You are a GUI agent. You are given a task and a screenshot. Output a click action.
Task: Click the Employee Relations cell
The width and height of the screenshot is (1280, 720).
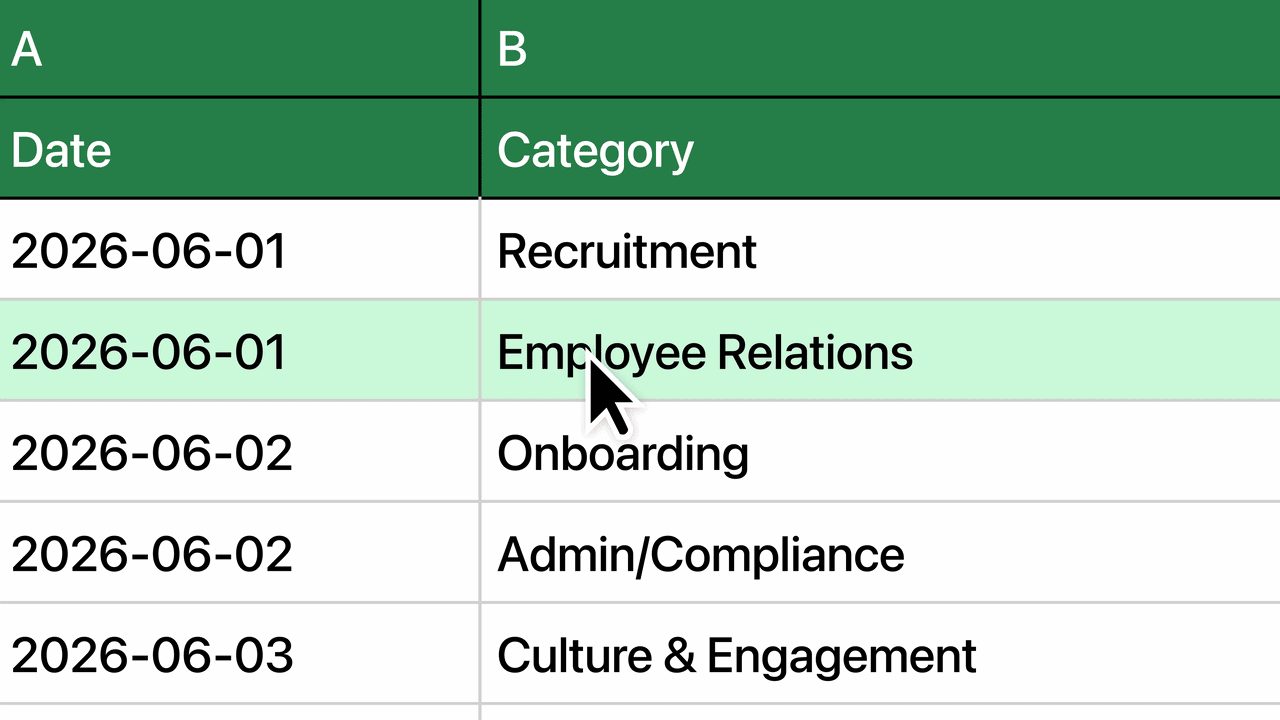tap(881, 350)
